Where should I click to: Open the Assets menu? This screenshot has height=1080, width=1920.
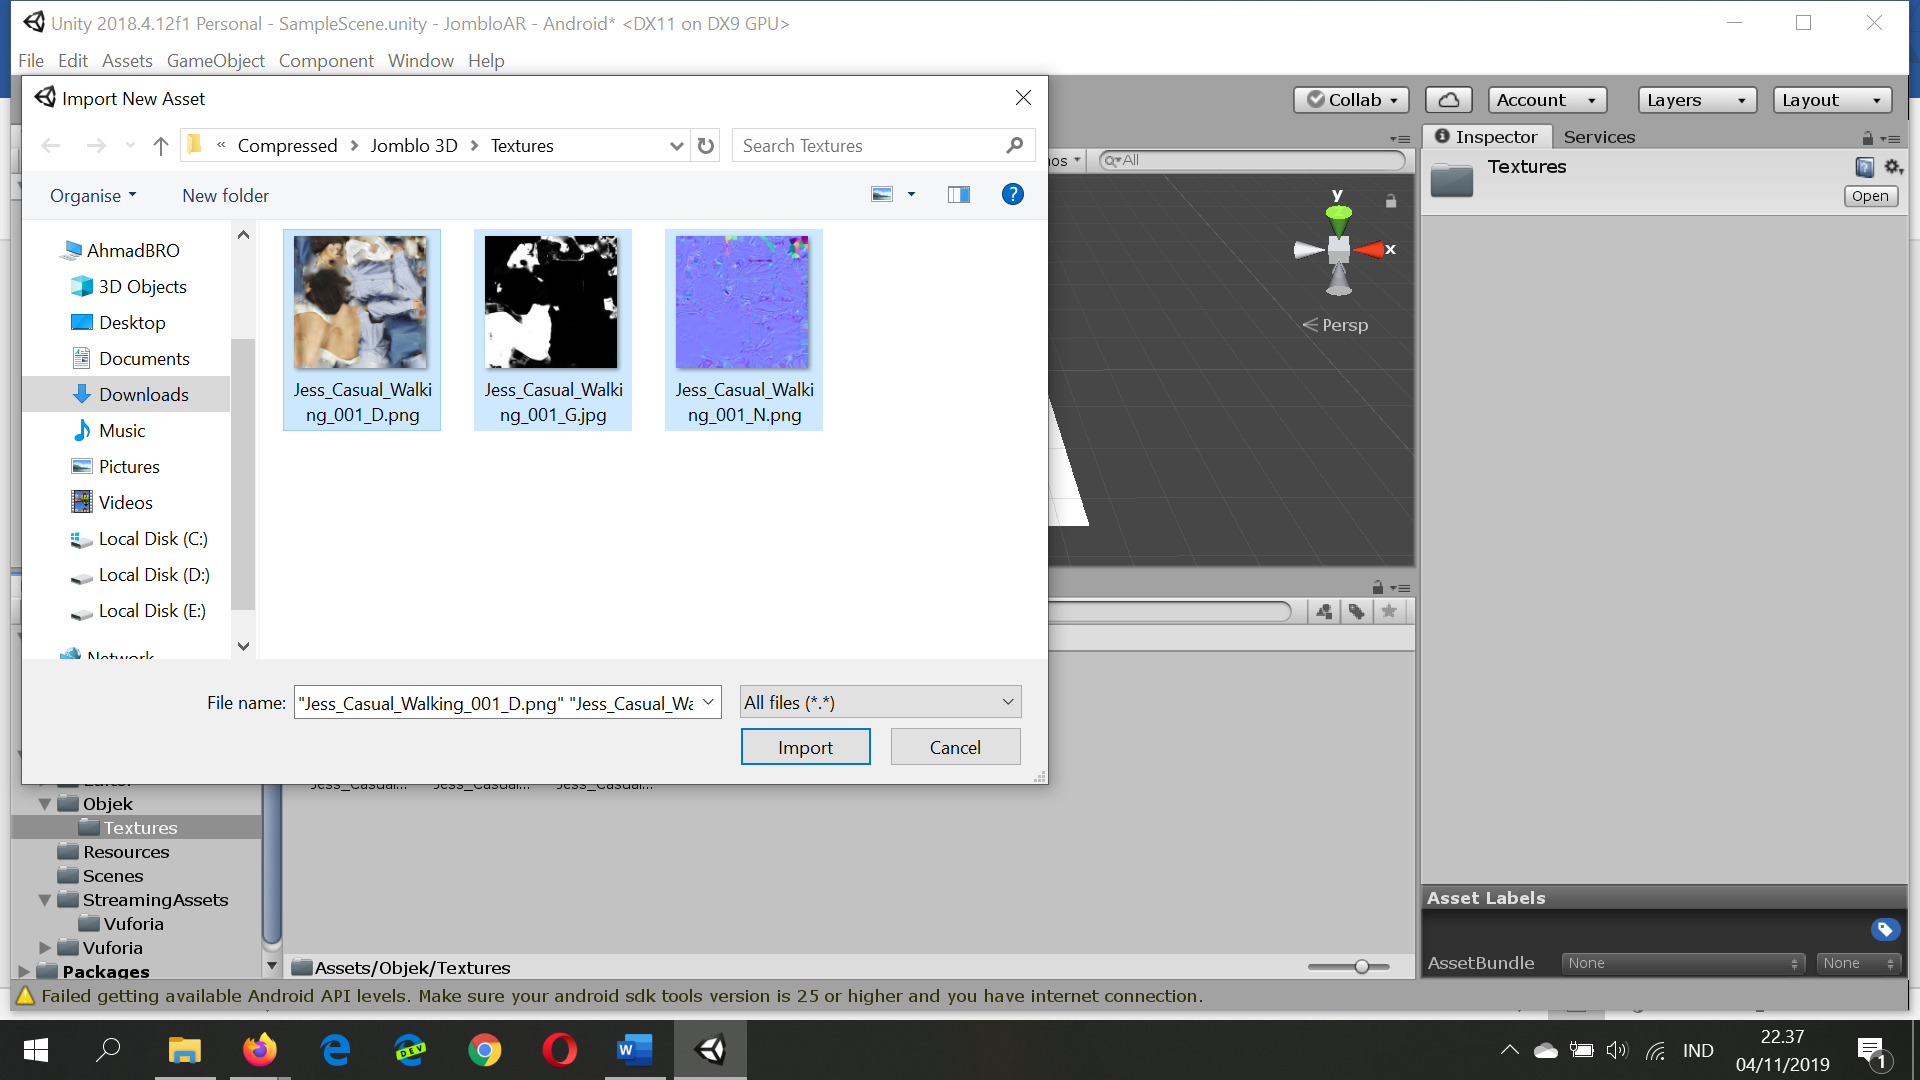(127, 61)
